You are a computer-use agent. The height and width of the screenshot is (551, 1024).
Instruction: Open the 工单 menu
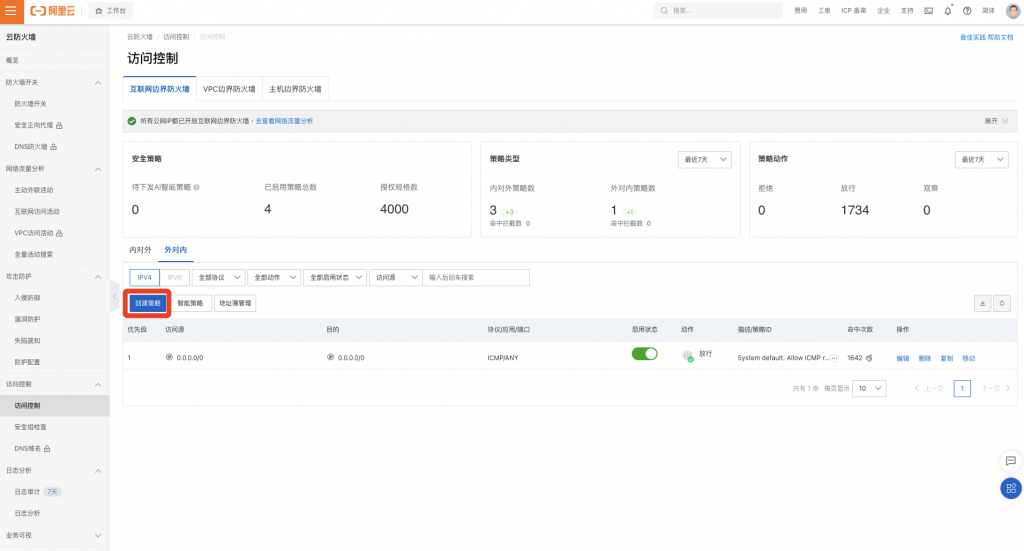tap(824, 11)
